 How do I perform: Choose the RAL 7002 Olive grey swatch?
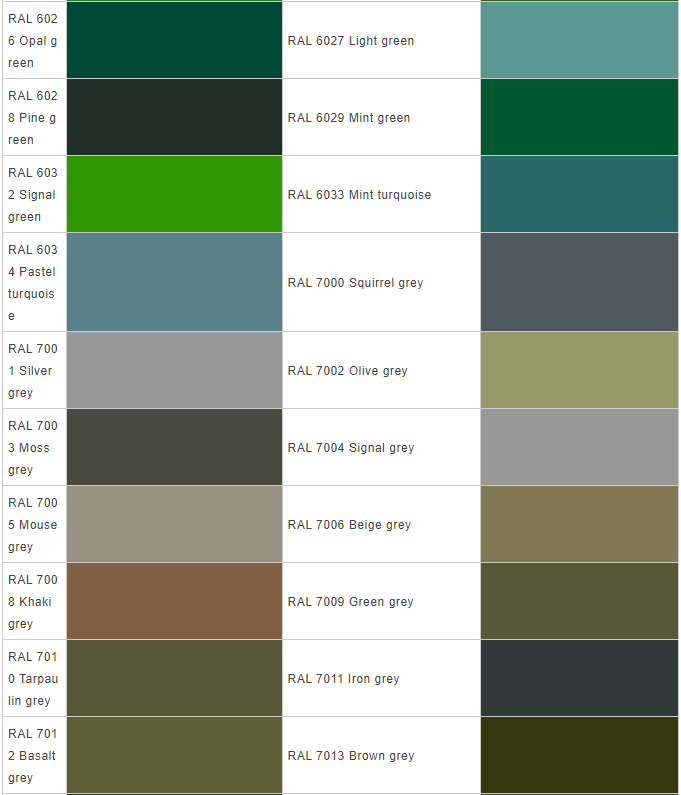pyautogui.click(x=579, y=370)
